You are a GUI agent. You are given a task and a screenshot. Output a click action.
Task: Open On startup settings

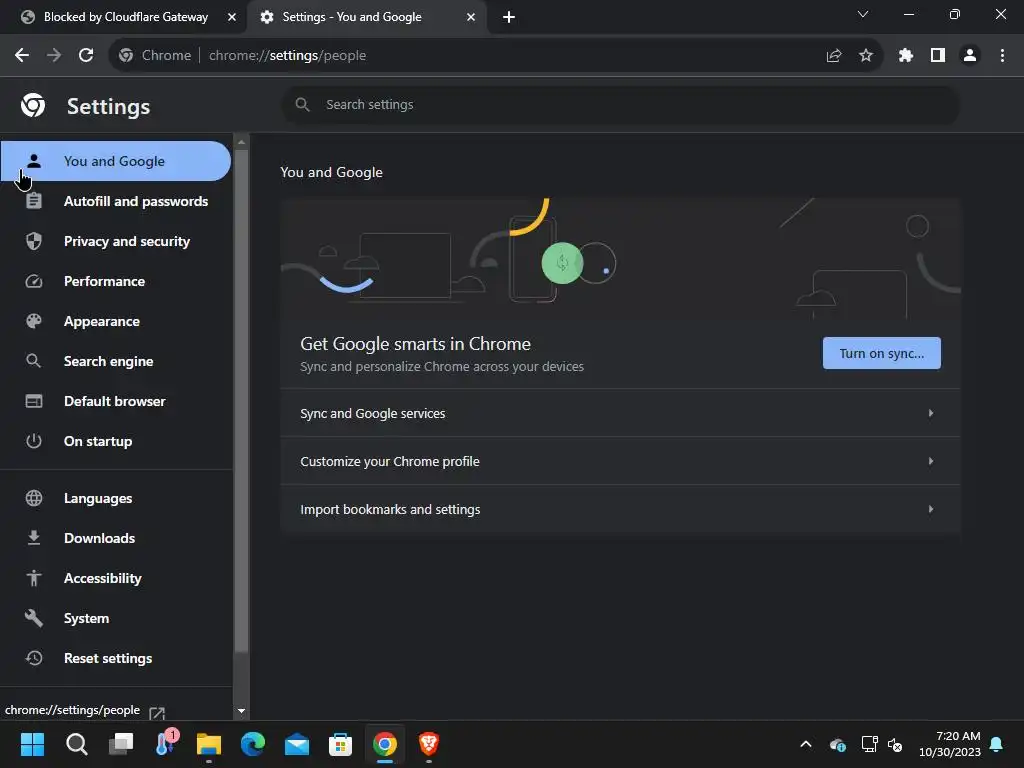pyautogui.click(x=116, y=441)
